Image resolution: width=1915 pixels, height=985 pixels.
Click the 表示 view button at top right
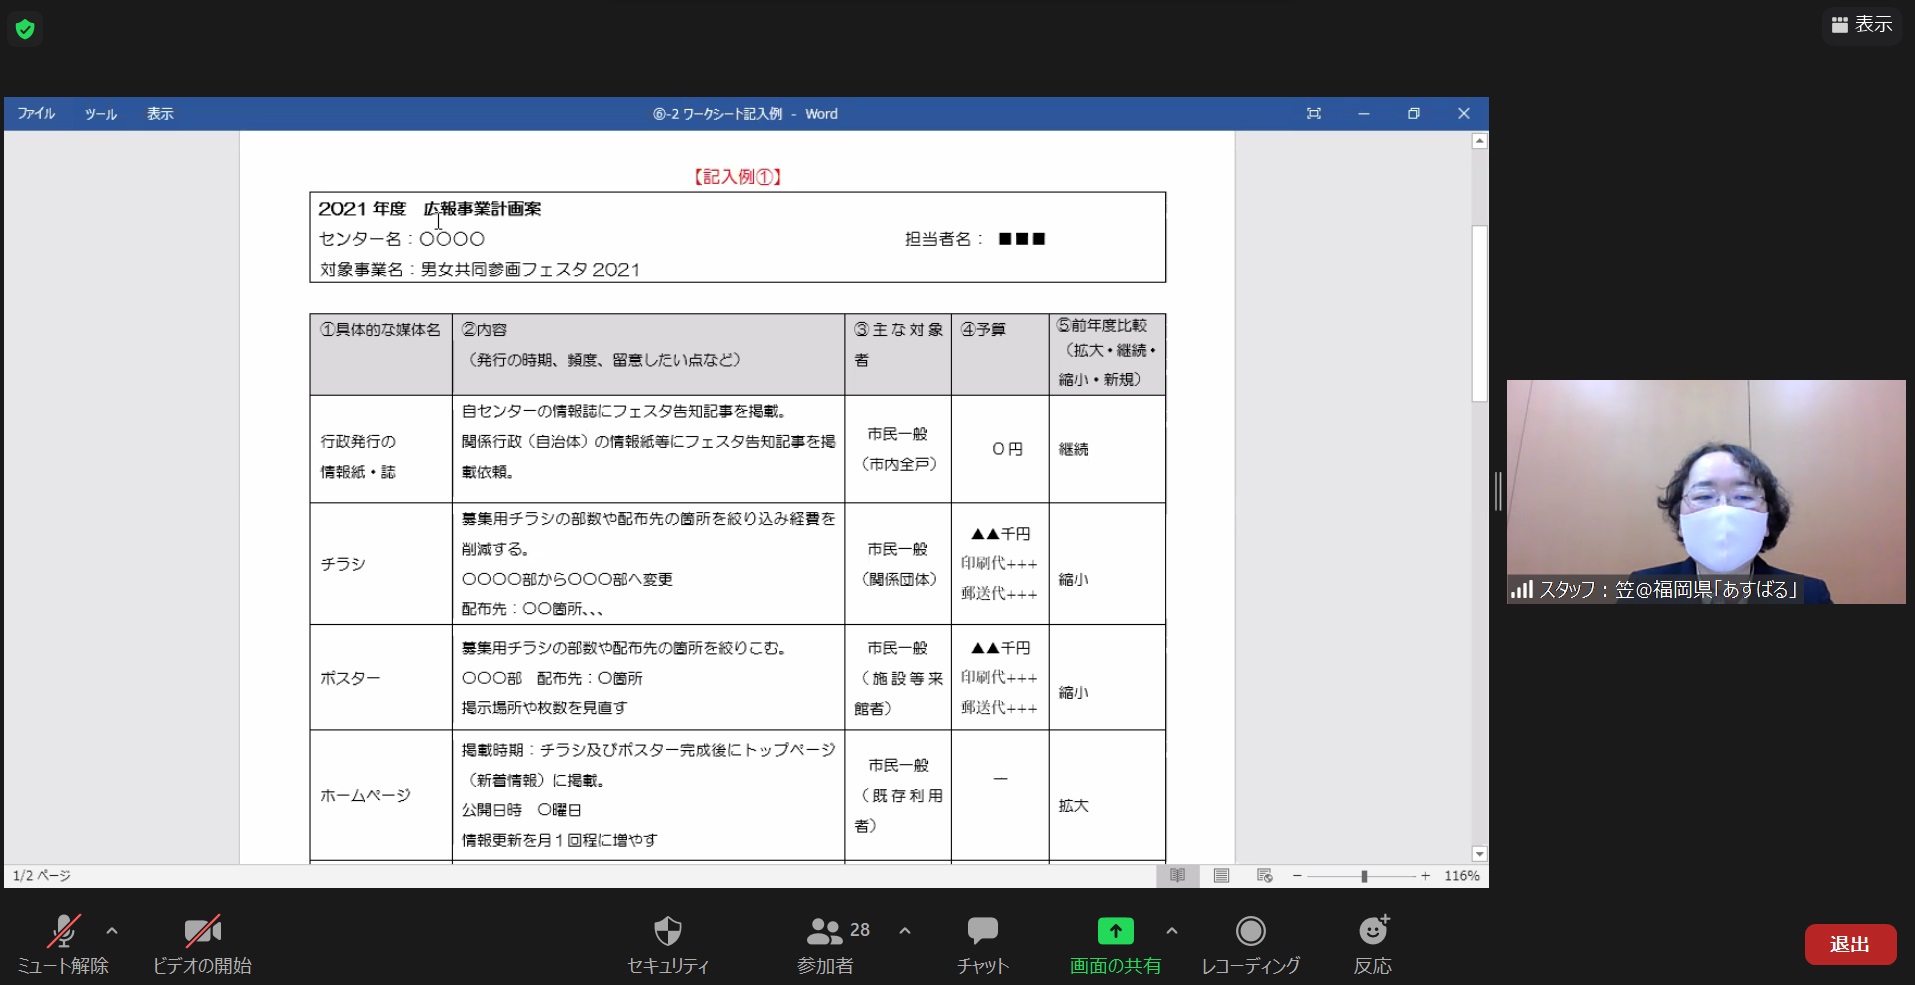pos(1862,25)
